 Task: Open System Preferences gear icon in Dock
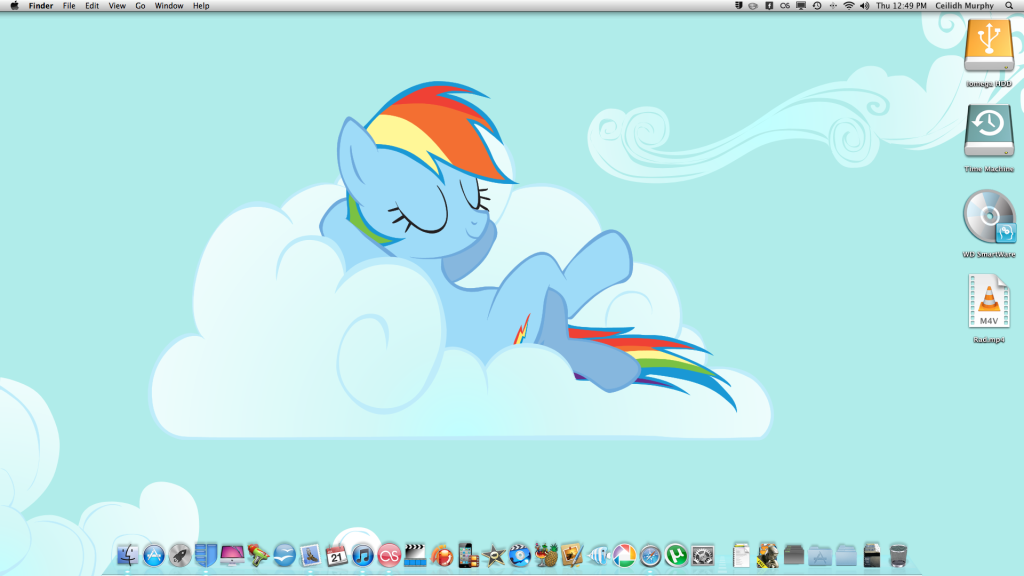[703, 556]
